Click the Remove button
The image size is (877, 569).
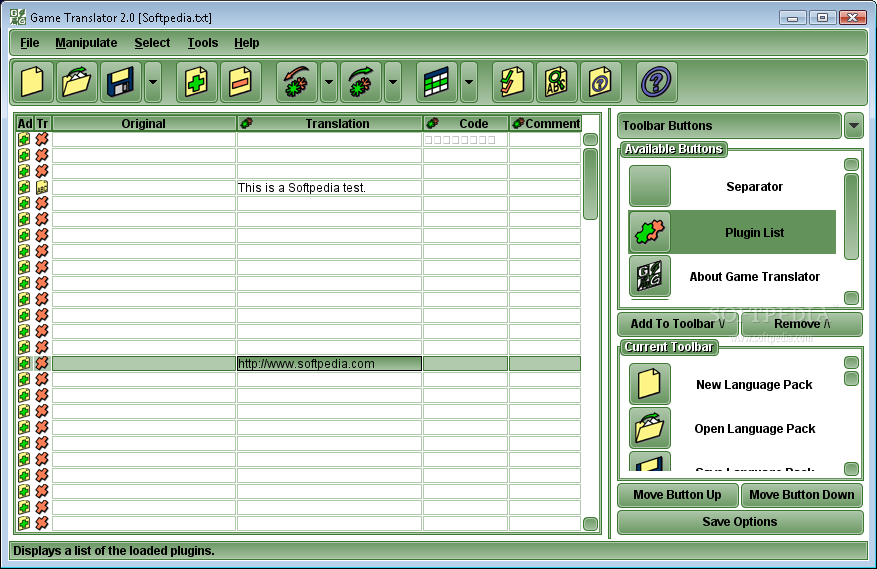point(802,324)
